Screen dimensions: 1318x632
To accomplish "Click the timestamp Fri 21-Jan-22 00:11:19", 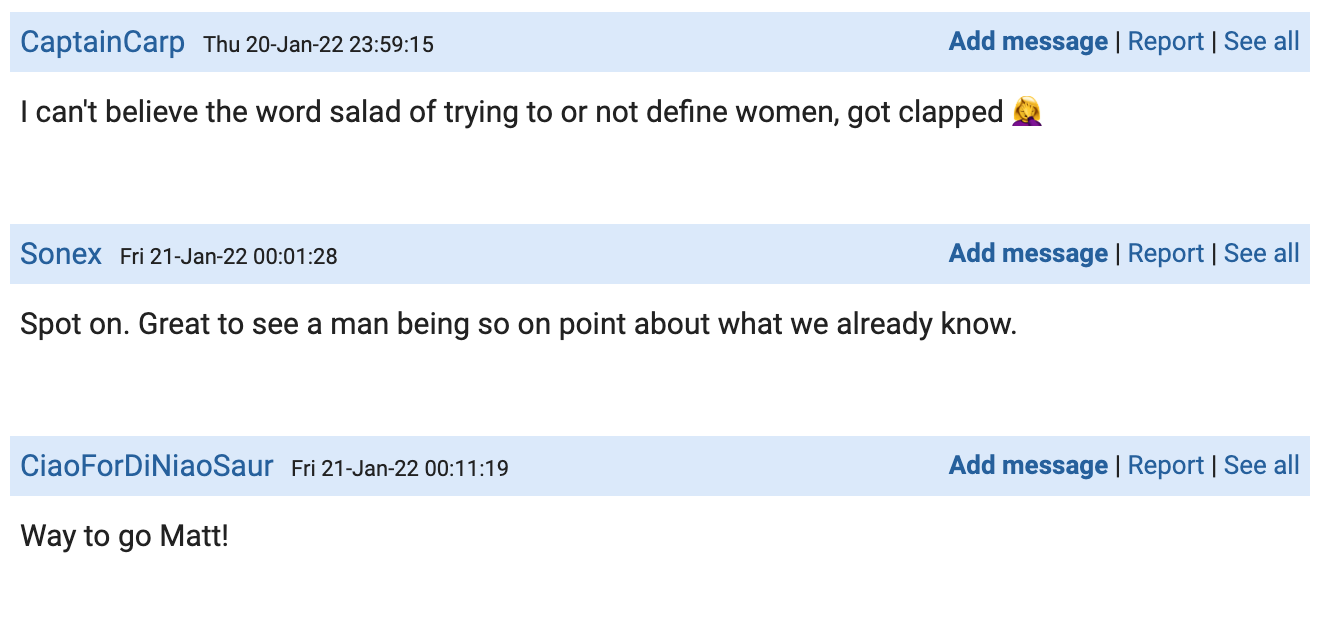I will (x=400, y=469).
